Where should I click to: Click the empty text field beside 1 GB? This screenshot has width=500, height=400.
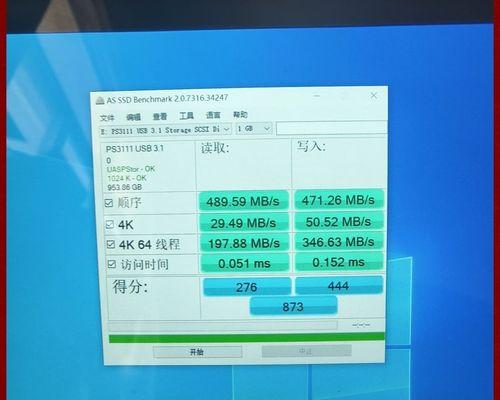(332, 128)
